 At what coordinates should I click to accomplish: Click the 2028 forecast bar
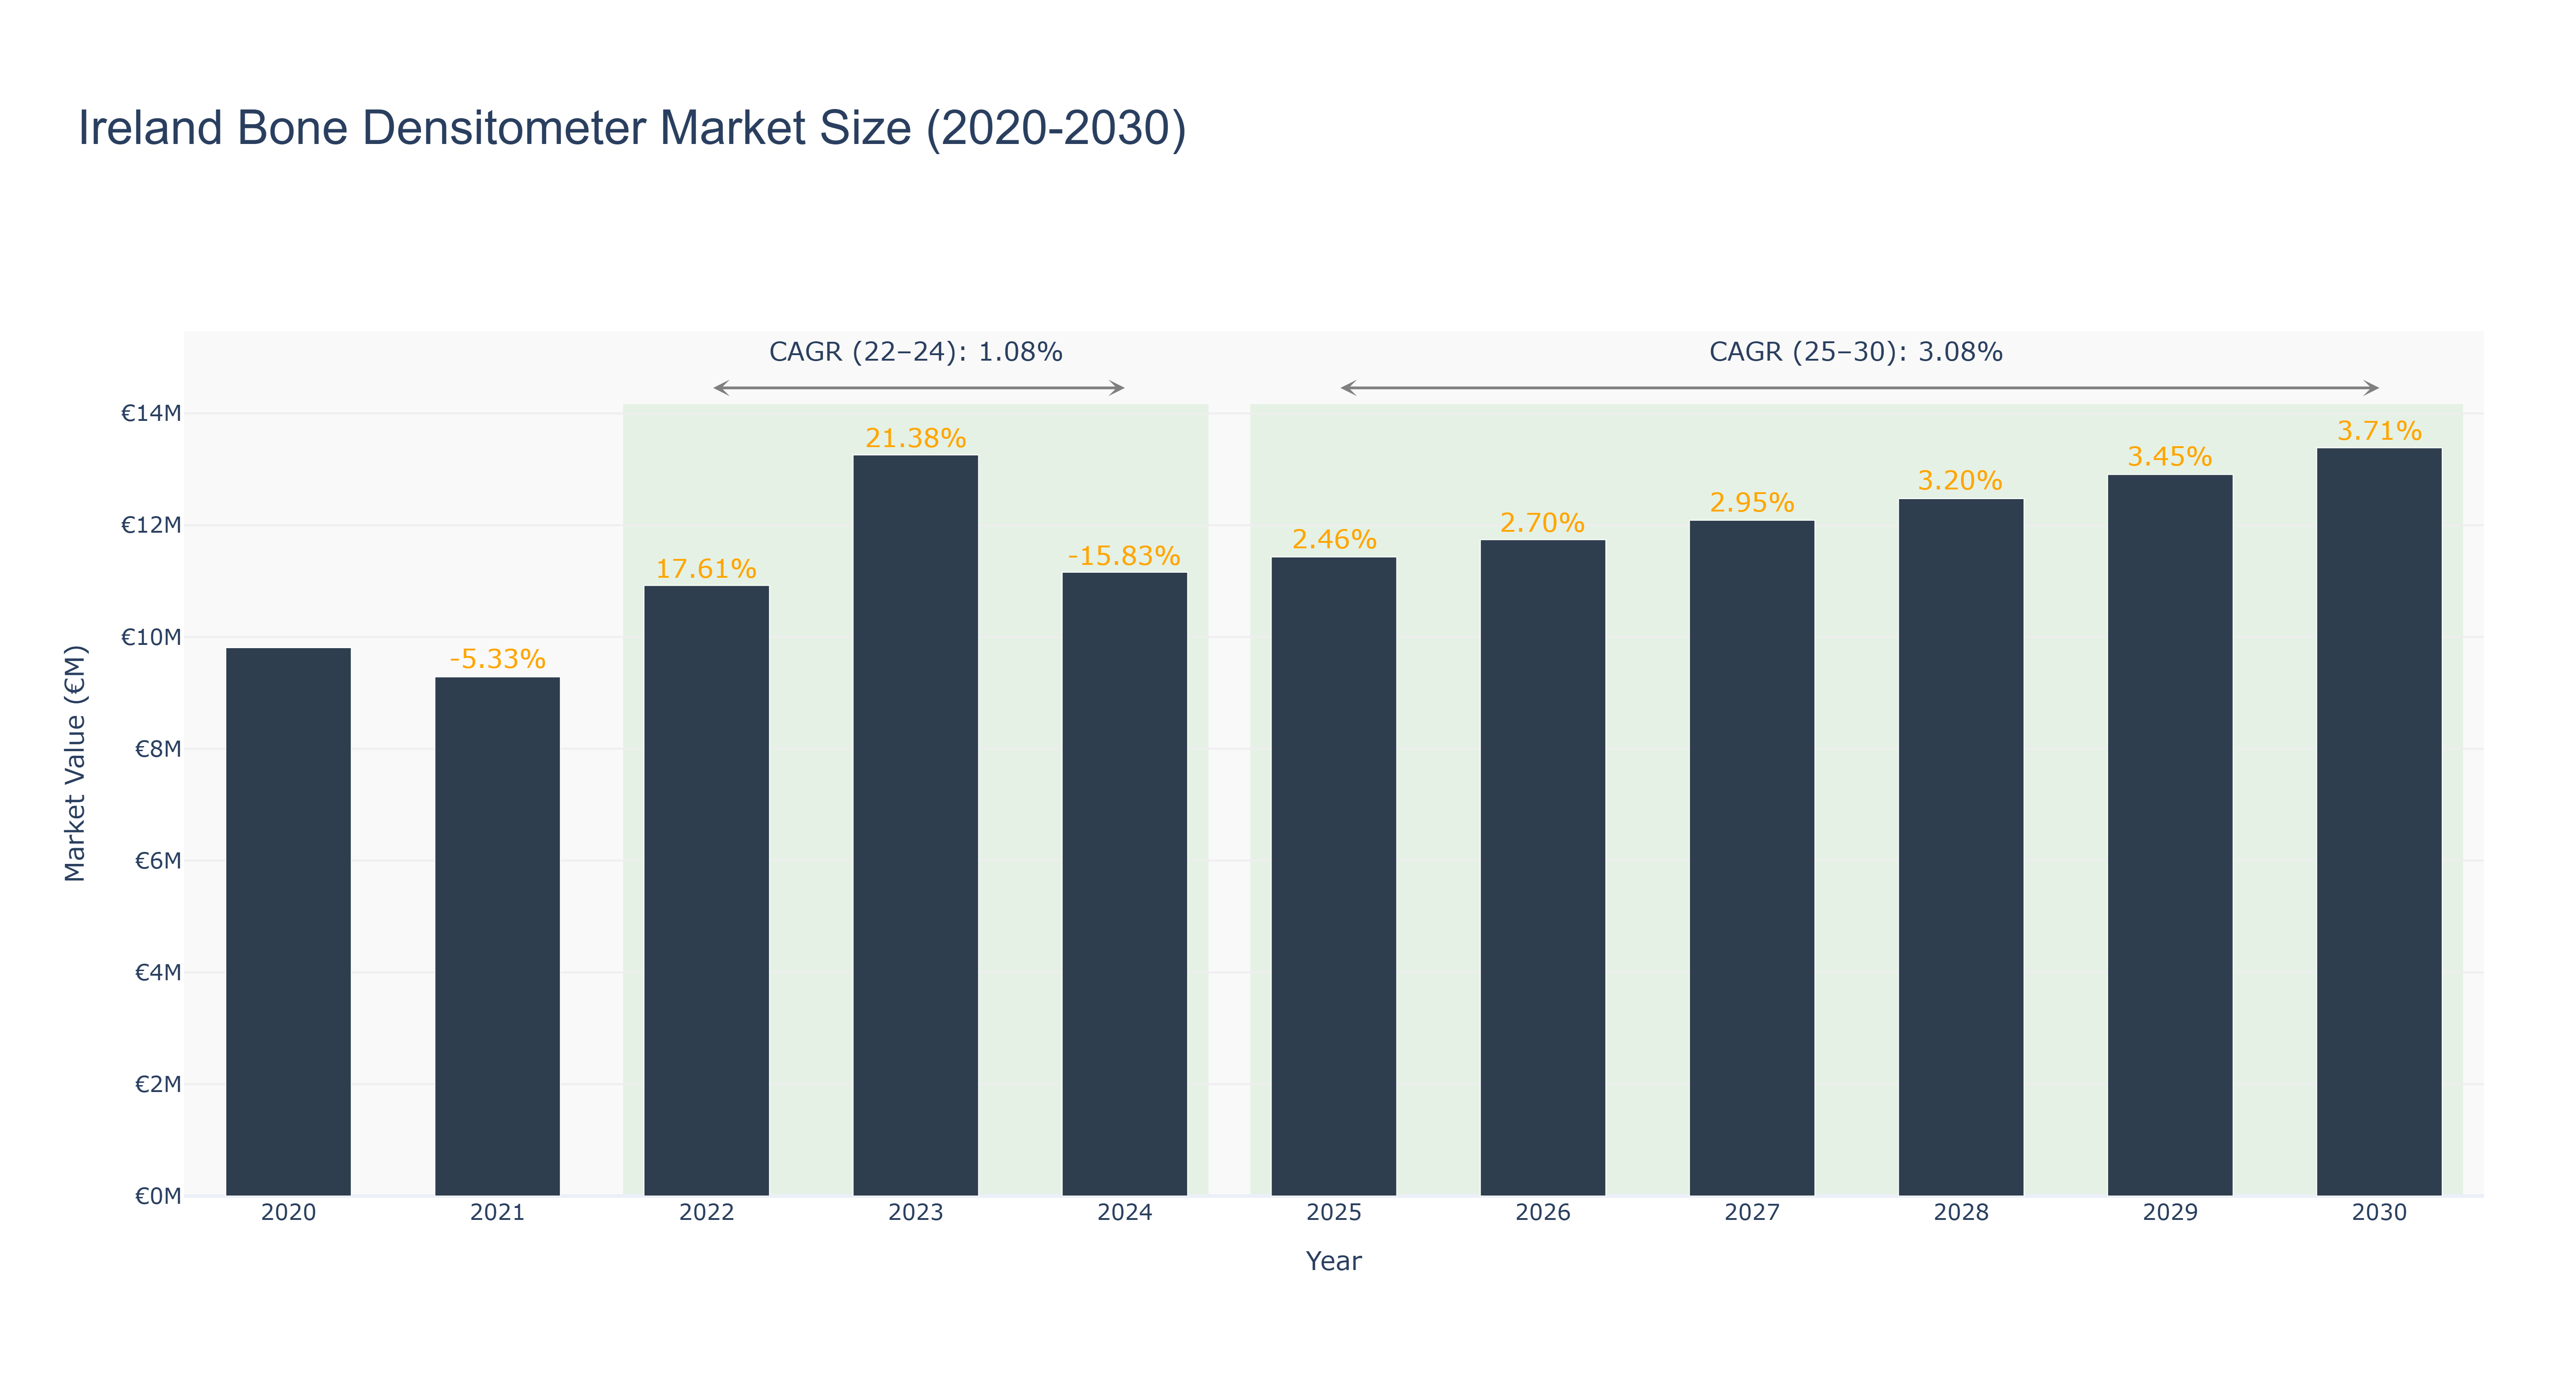[1960, 847]
